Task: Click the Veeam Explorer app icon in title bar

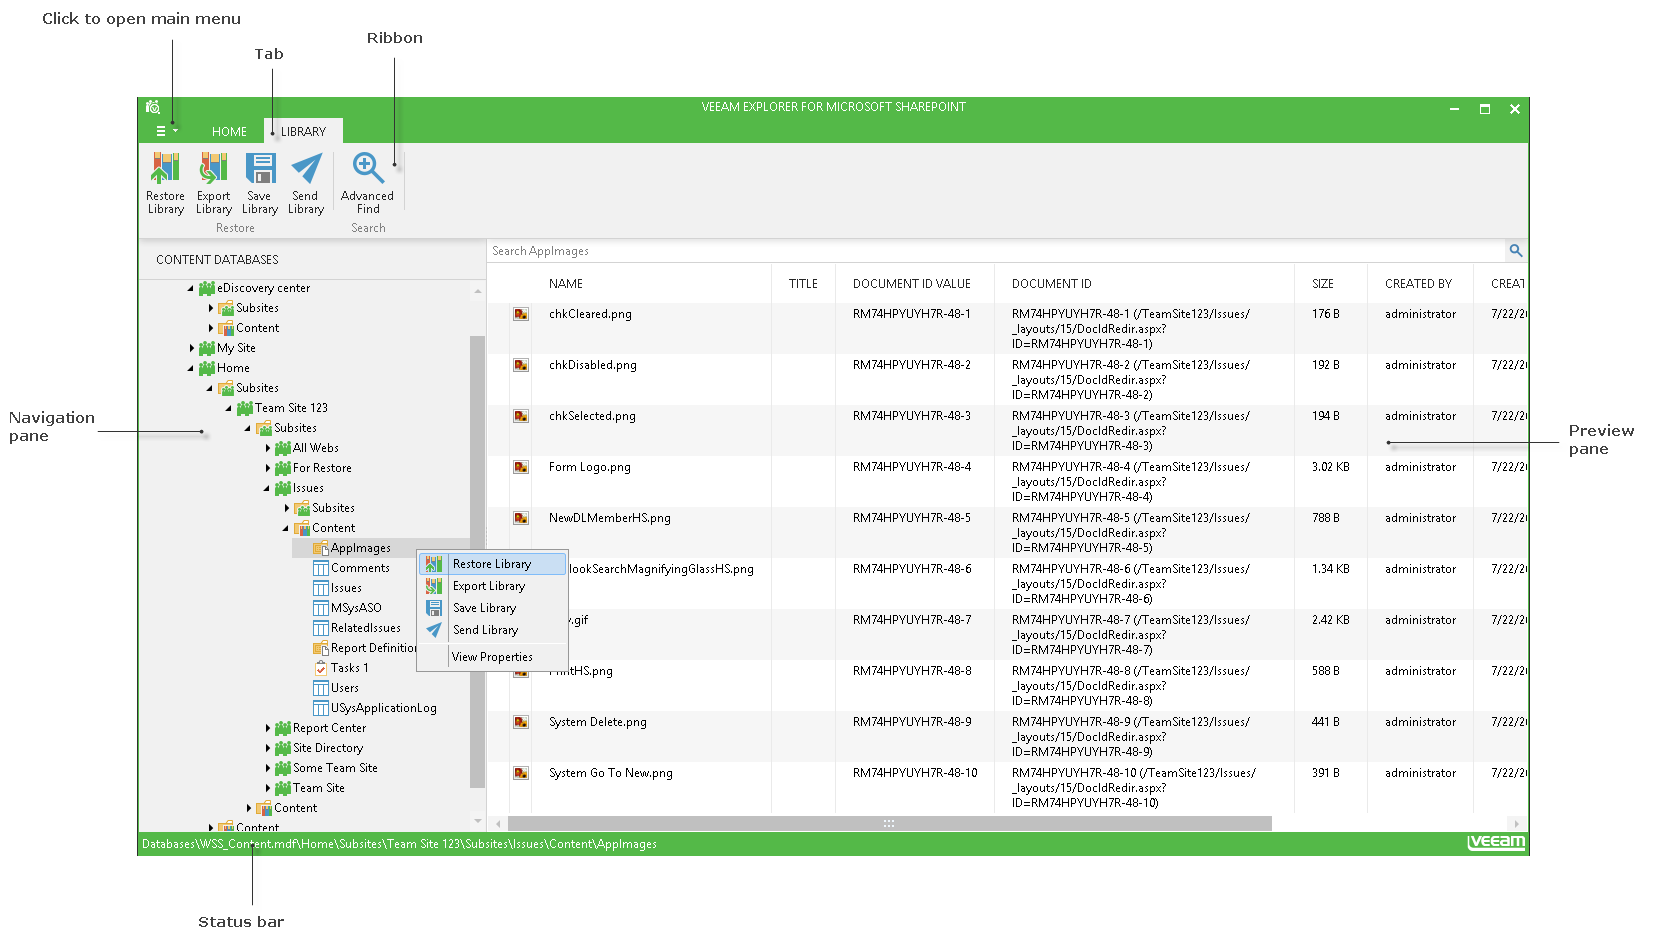Action: point(153,107)
